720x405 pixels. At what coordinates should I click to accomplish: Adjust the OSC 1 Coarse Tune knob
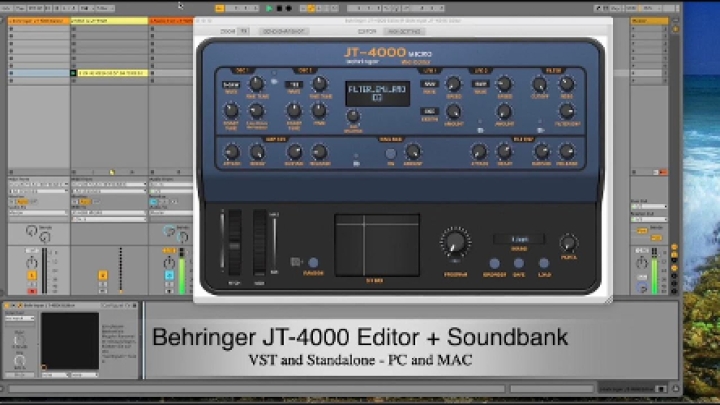[231, 111]
